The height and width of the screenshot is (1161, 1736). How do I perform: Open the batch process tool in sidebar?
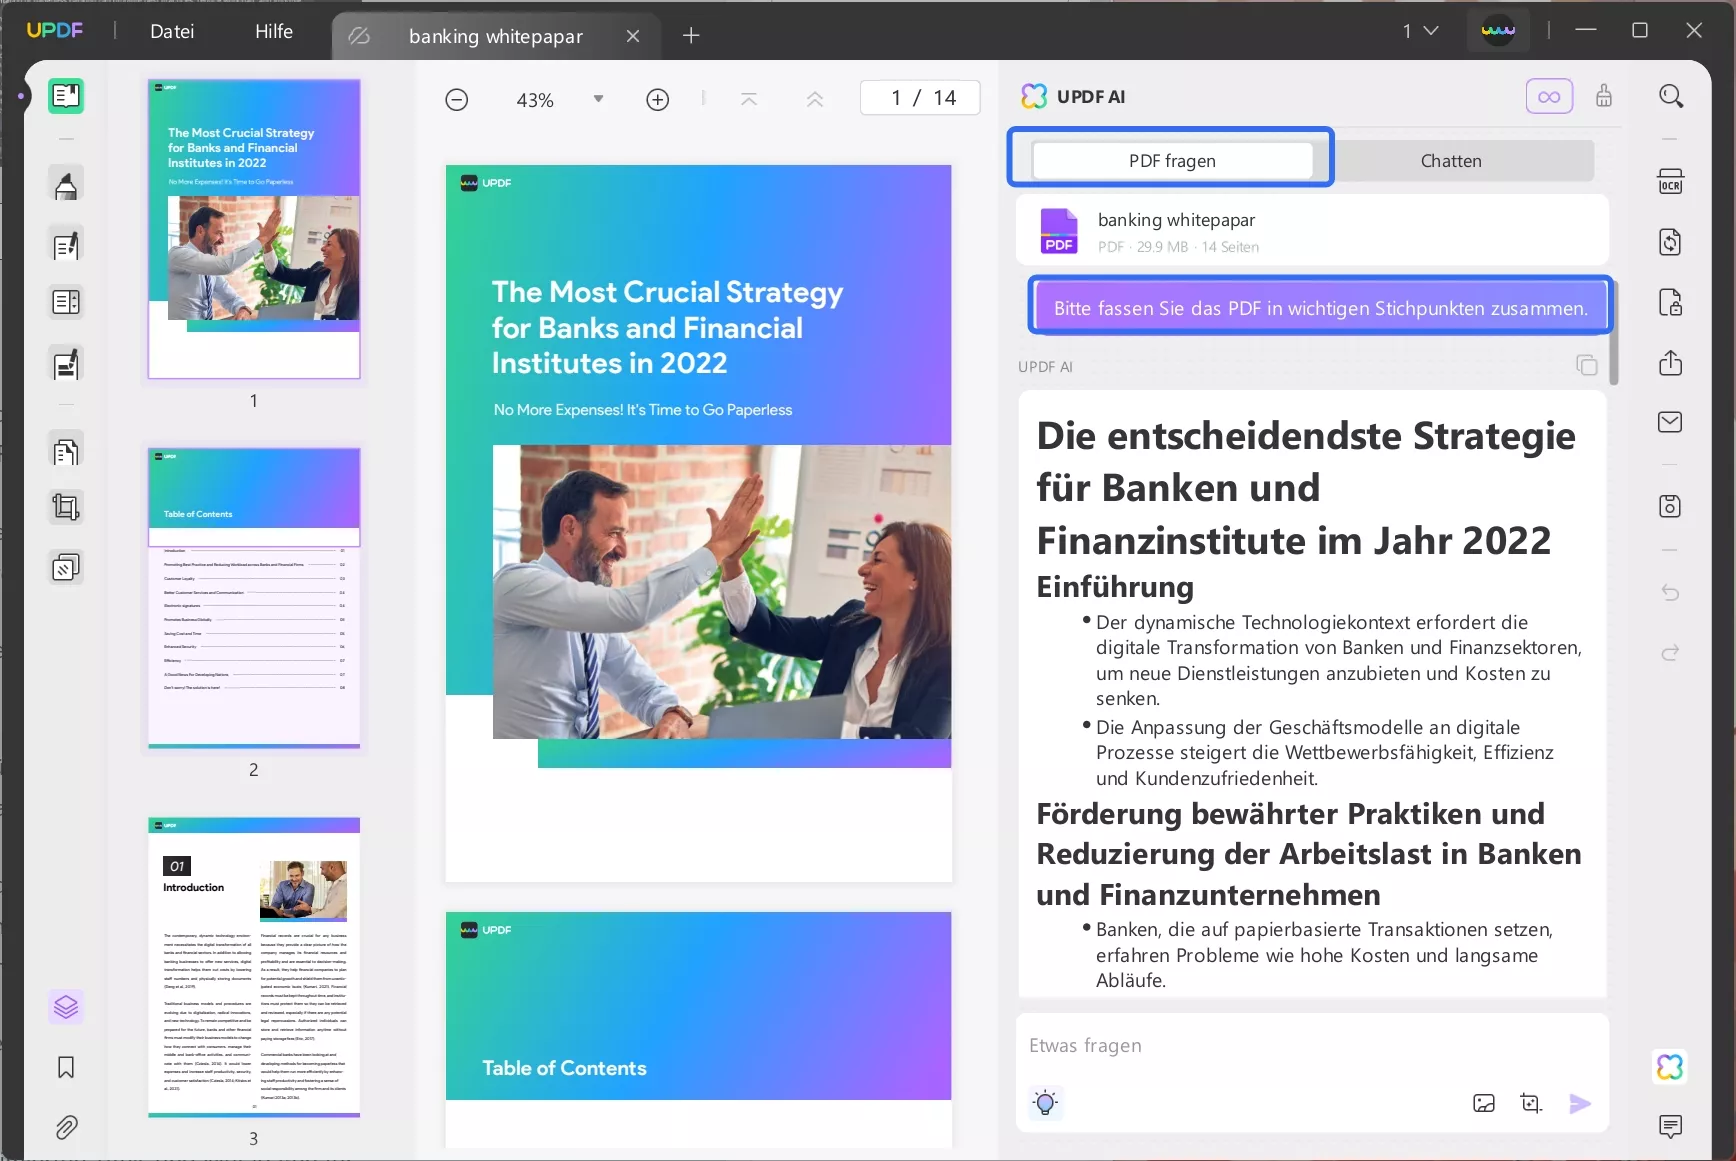tap(66, 568)
